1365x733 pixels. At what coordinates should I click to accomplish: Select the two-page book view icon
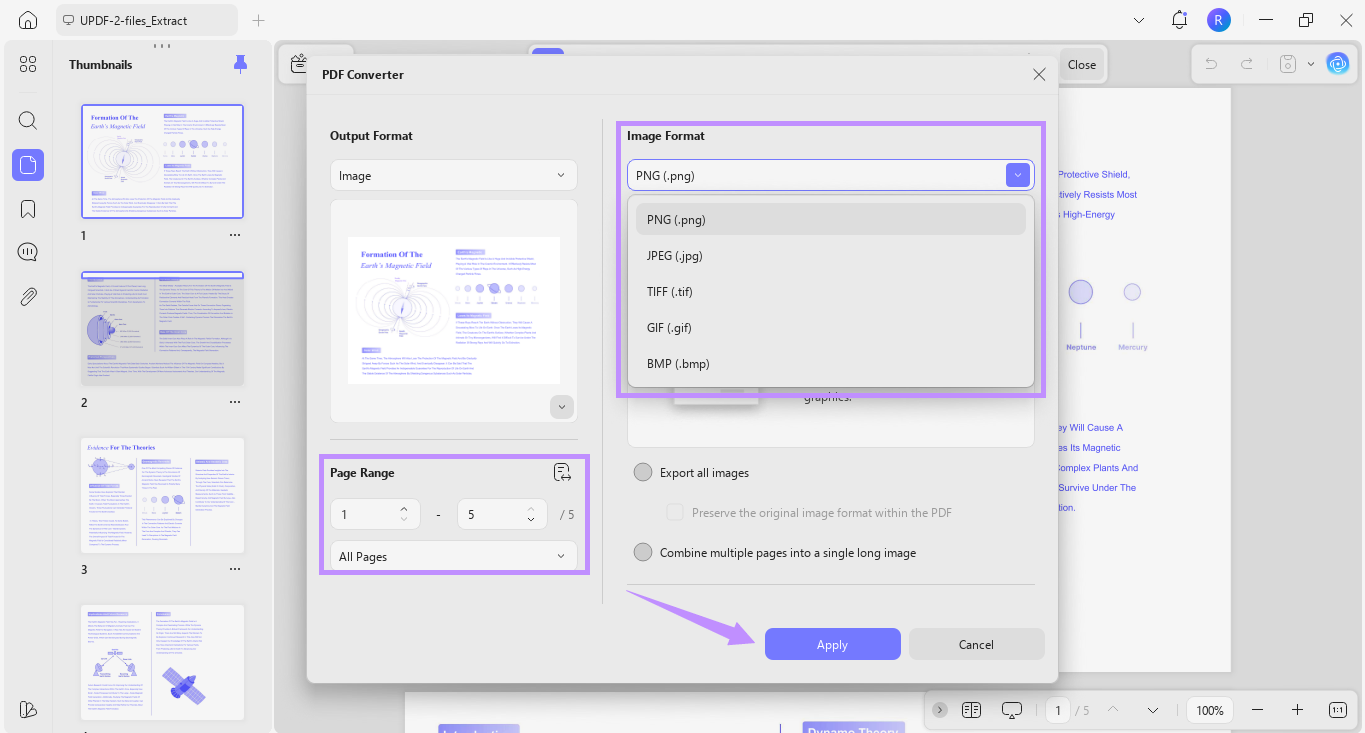pos(971,709)
